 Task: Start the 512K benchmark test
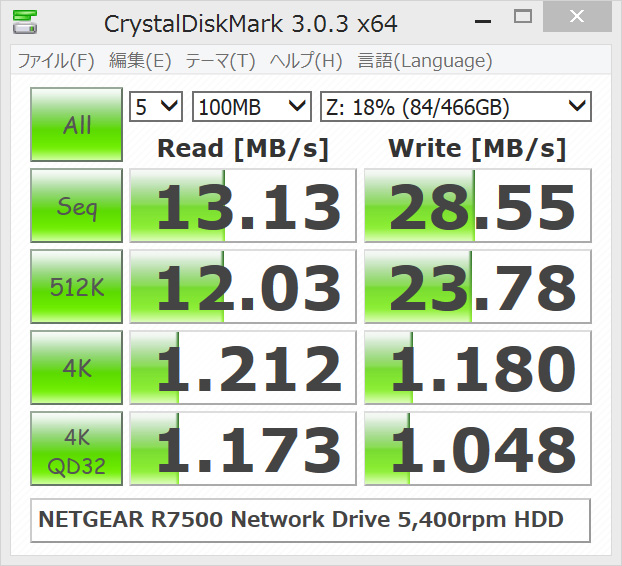pos(77,286)
